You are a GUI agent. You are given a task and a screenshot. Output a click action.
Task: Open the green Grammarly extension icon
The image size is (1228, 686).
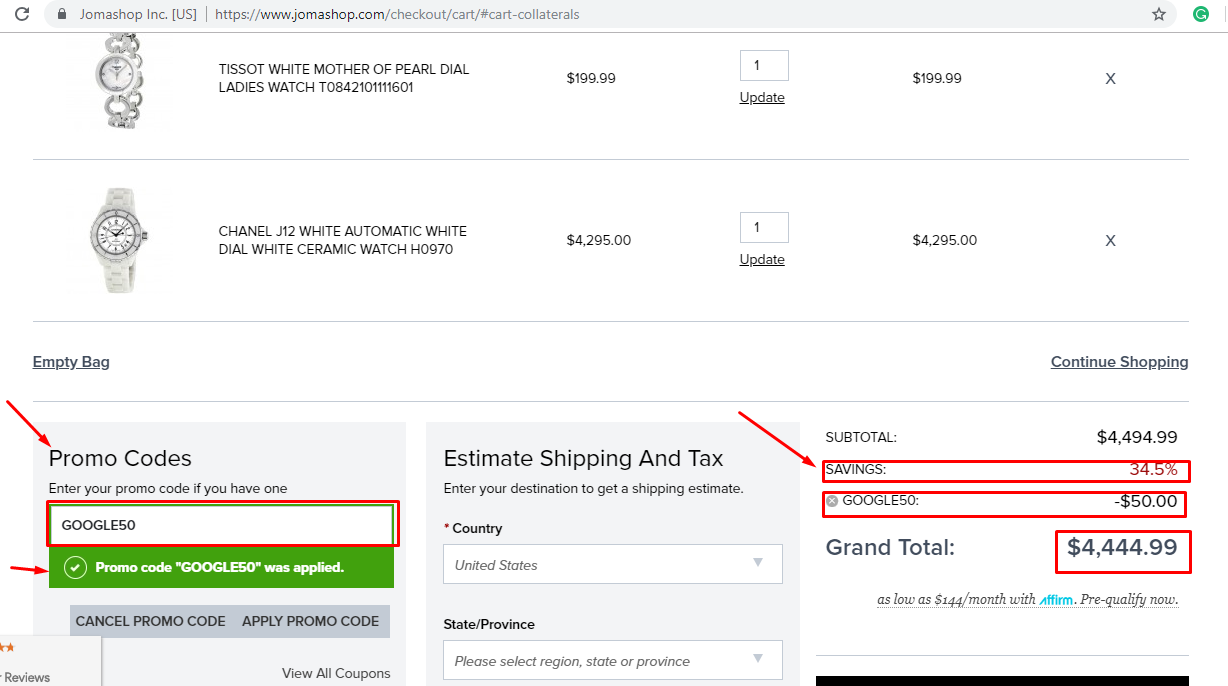pyautogui.click(x=1201, y=14)
